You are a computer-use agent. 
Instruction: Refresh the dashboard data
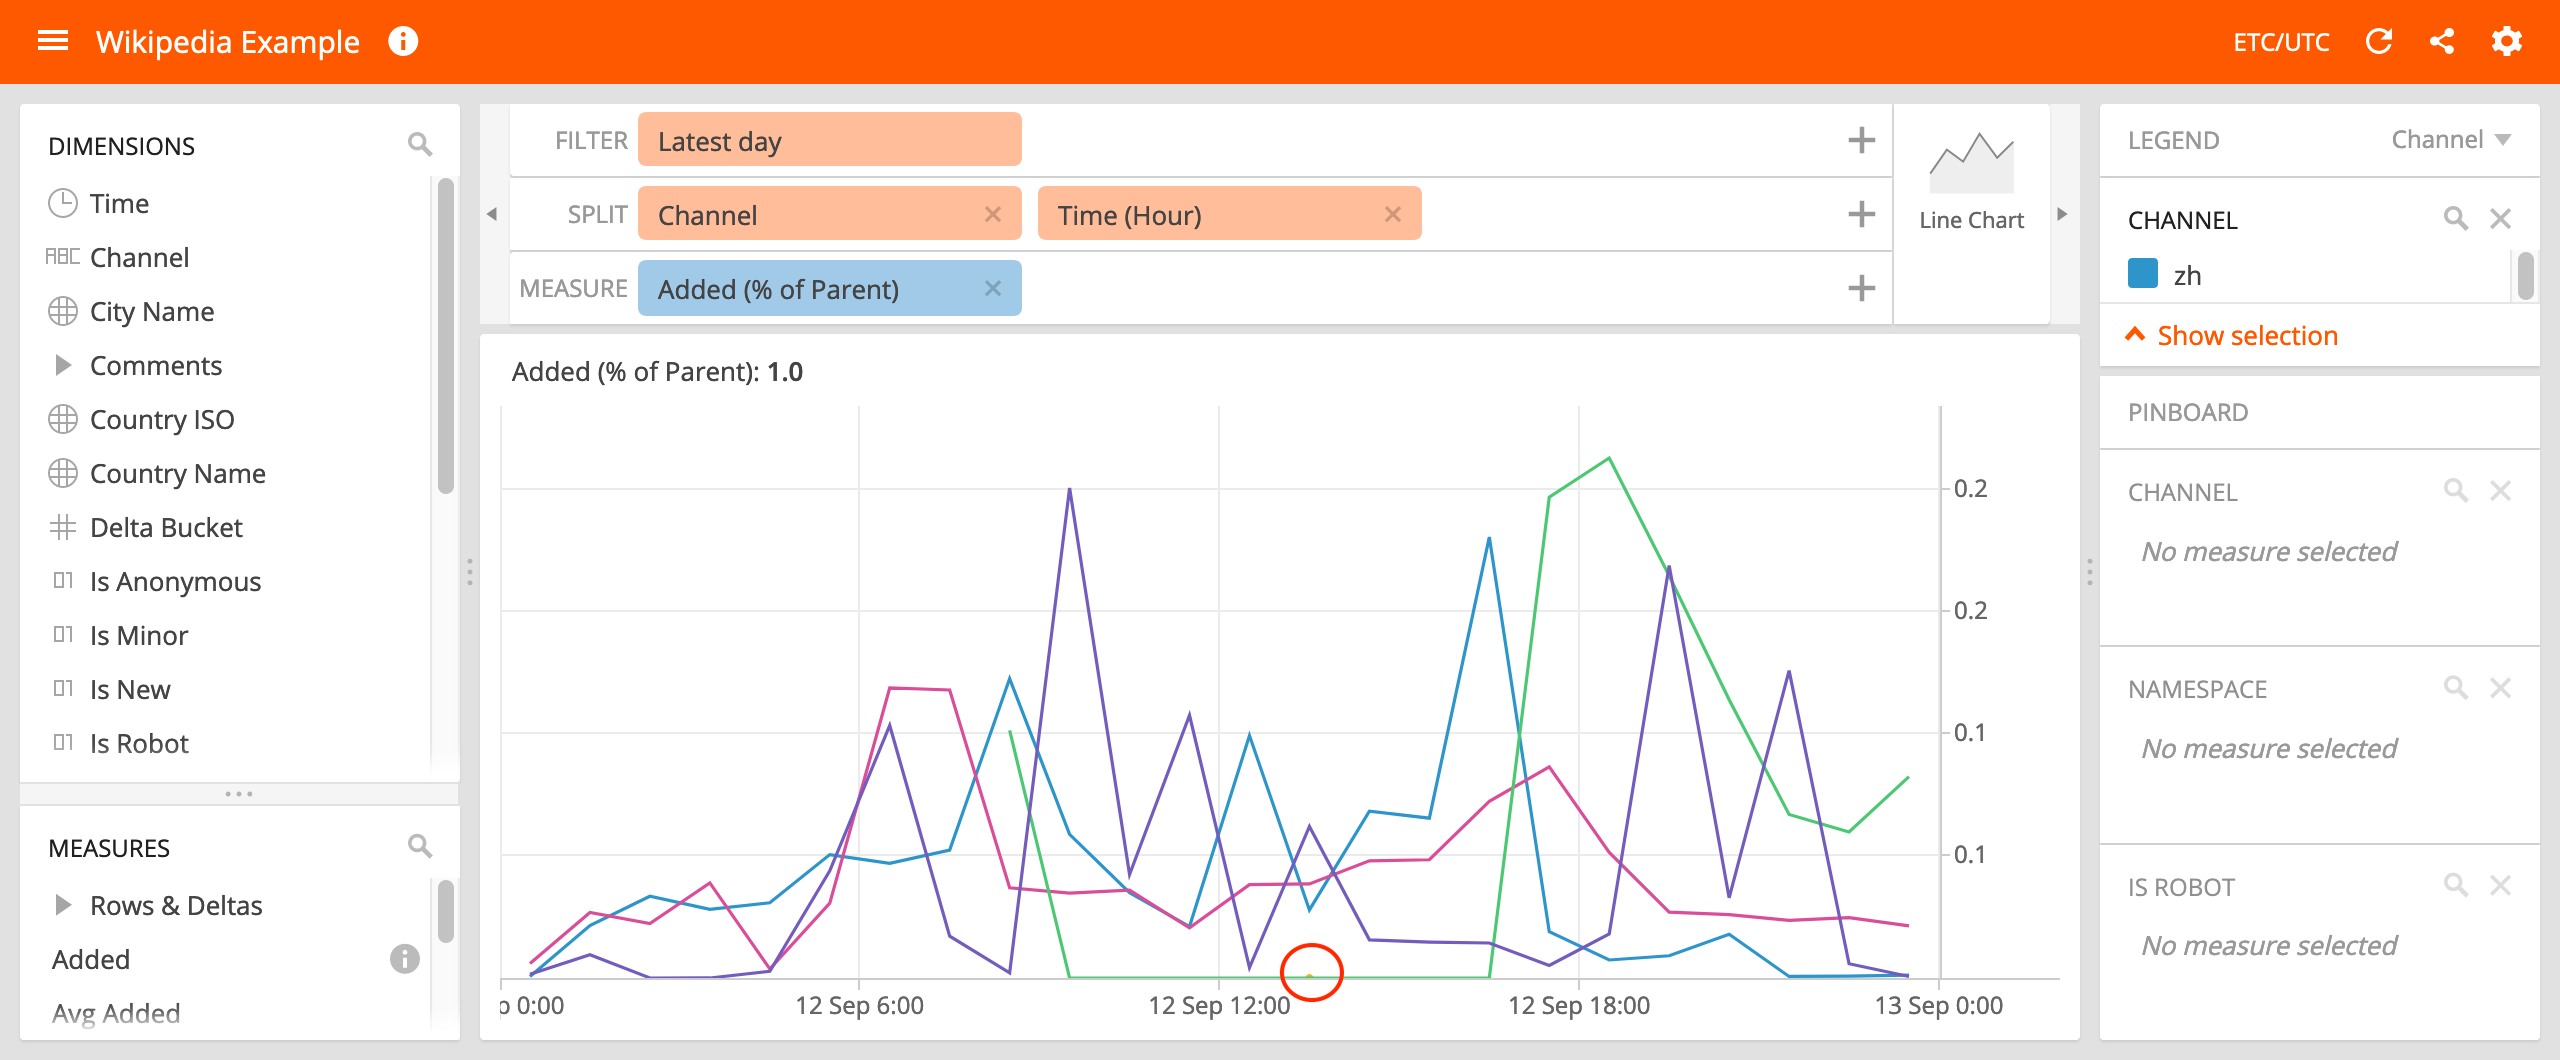pyautogui.click(x=2380, y=41)
